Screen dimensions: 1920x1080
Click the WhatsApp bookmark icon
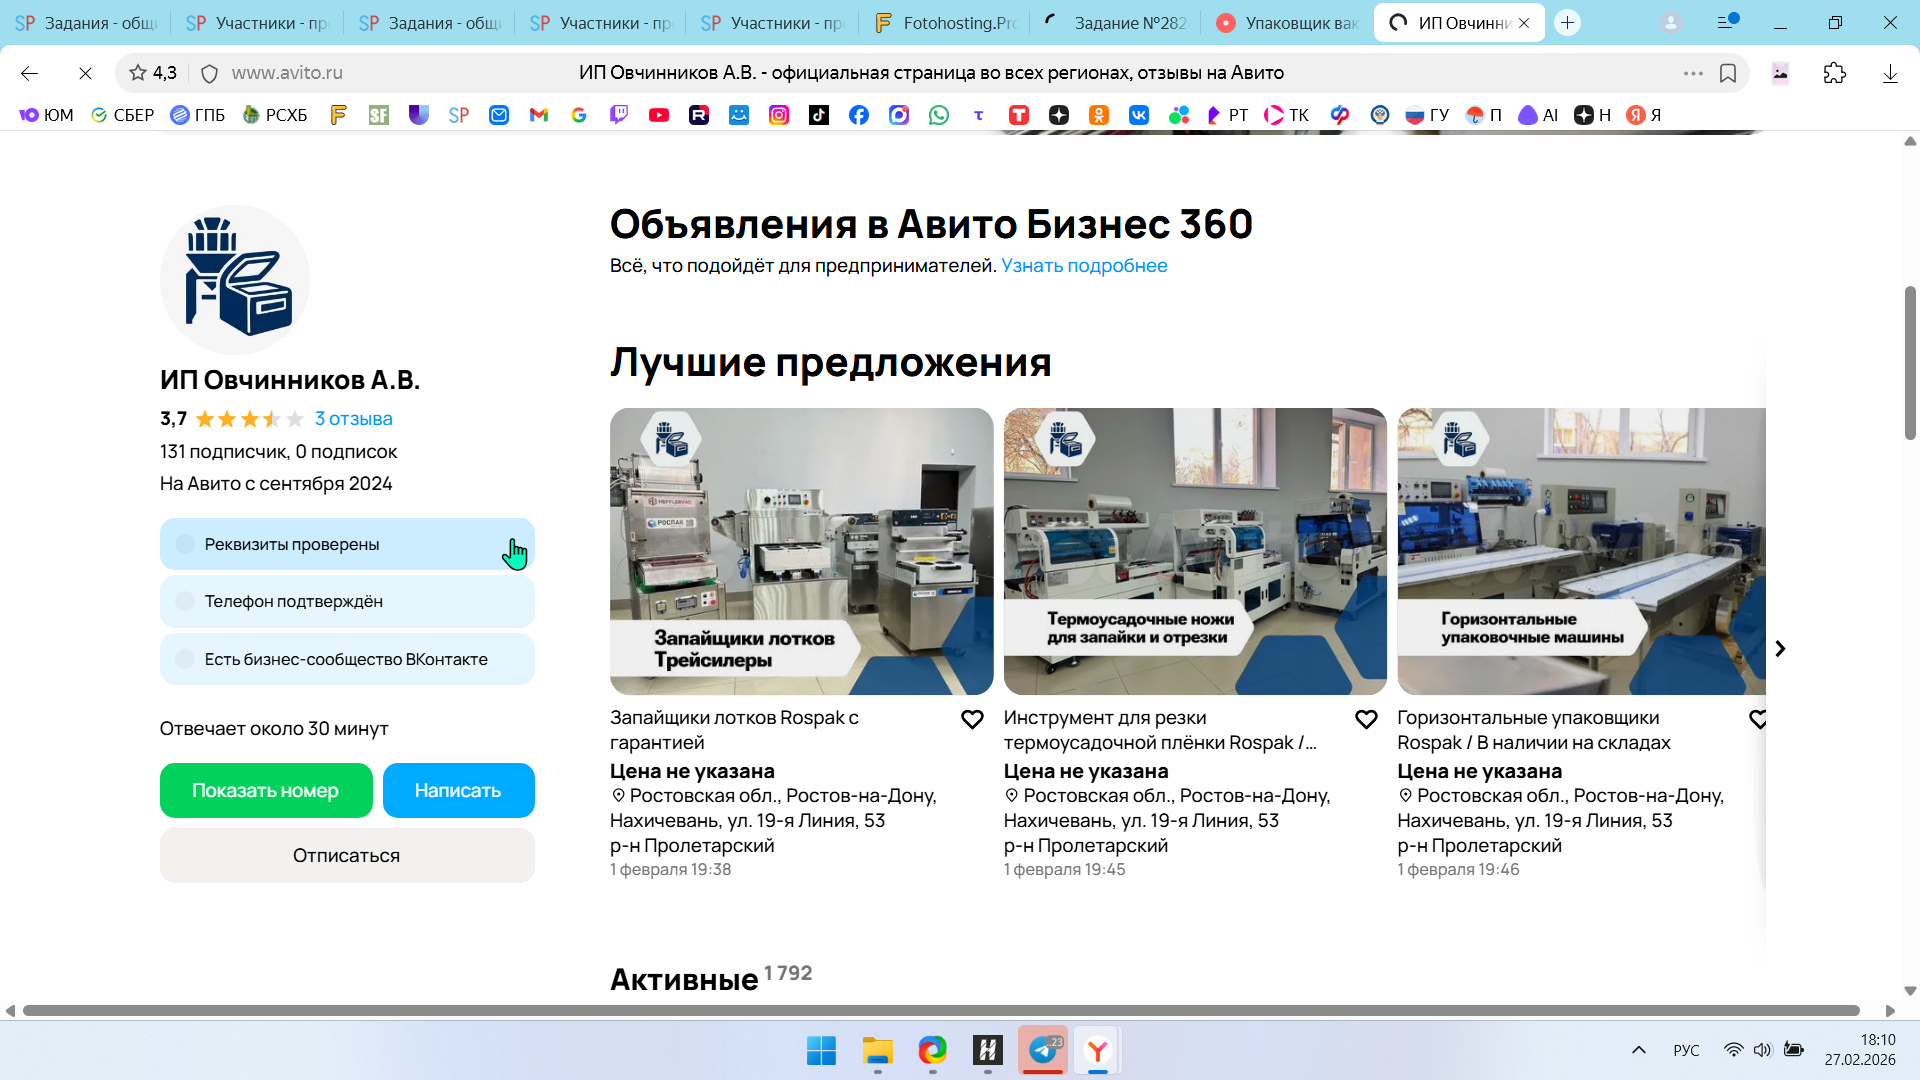pyautogui.click(x=939, y=115)
